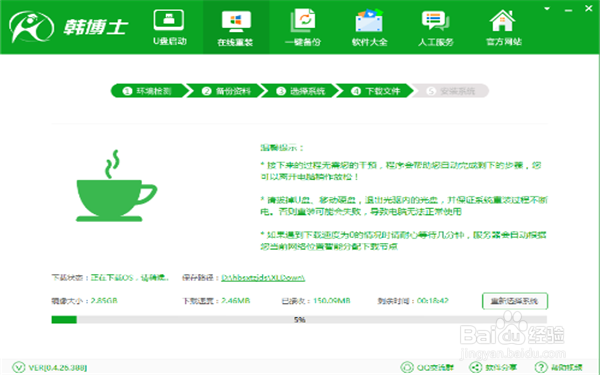Minimize the 韩博士 window
This screenshot has height=375, width=600.
568,10
